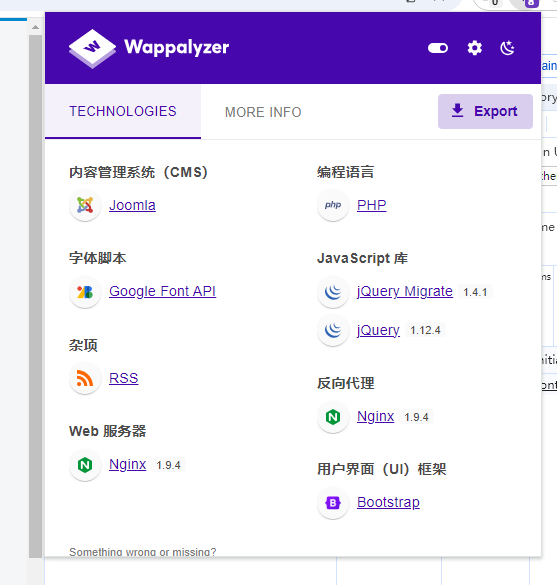Click the jQuery 1.12.4 icon

pos(333,330)
